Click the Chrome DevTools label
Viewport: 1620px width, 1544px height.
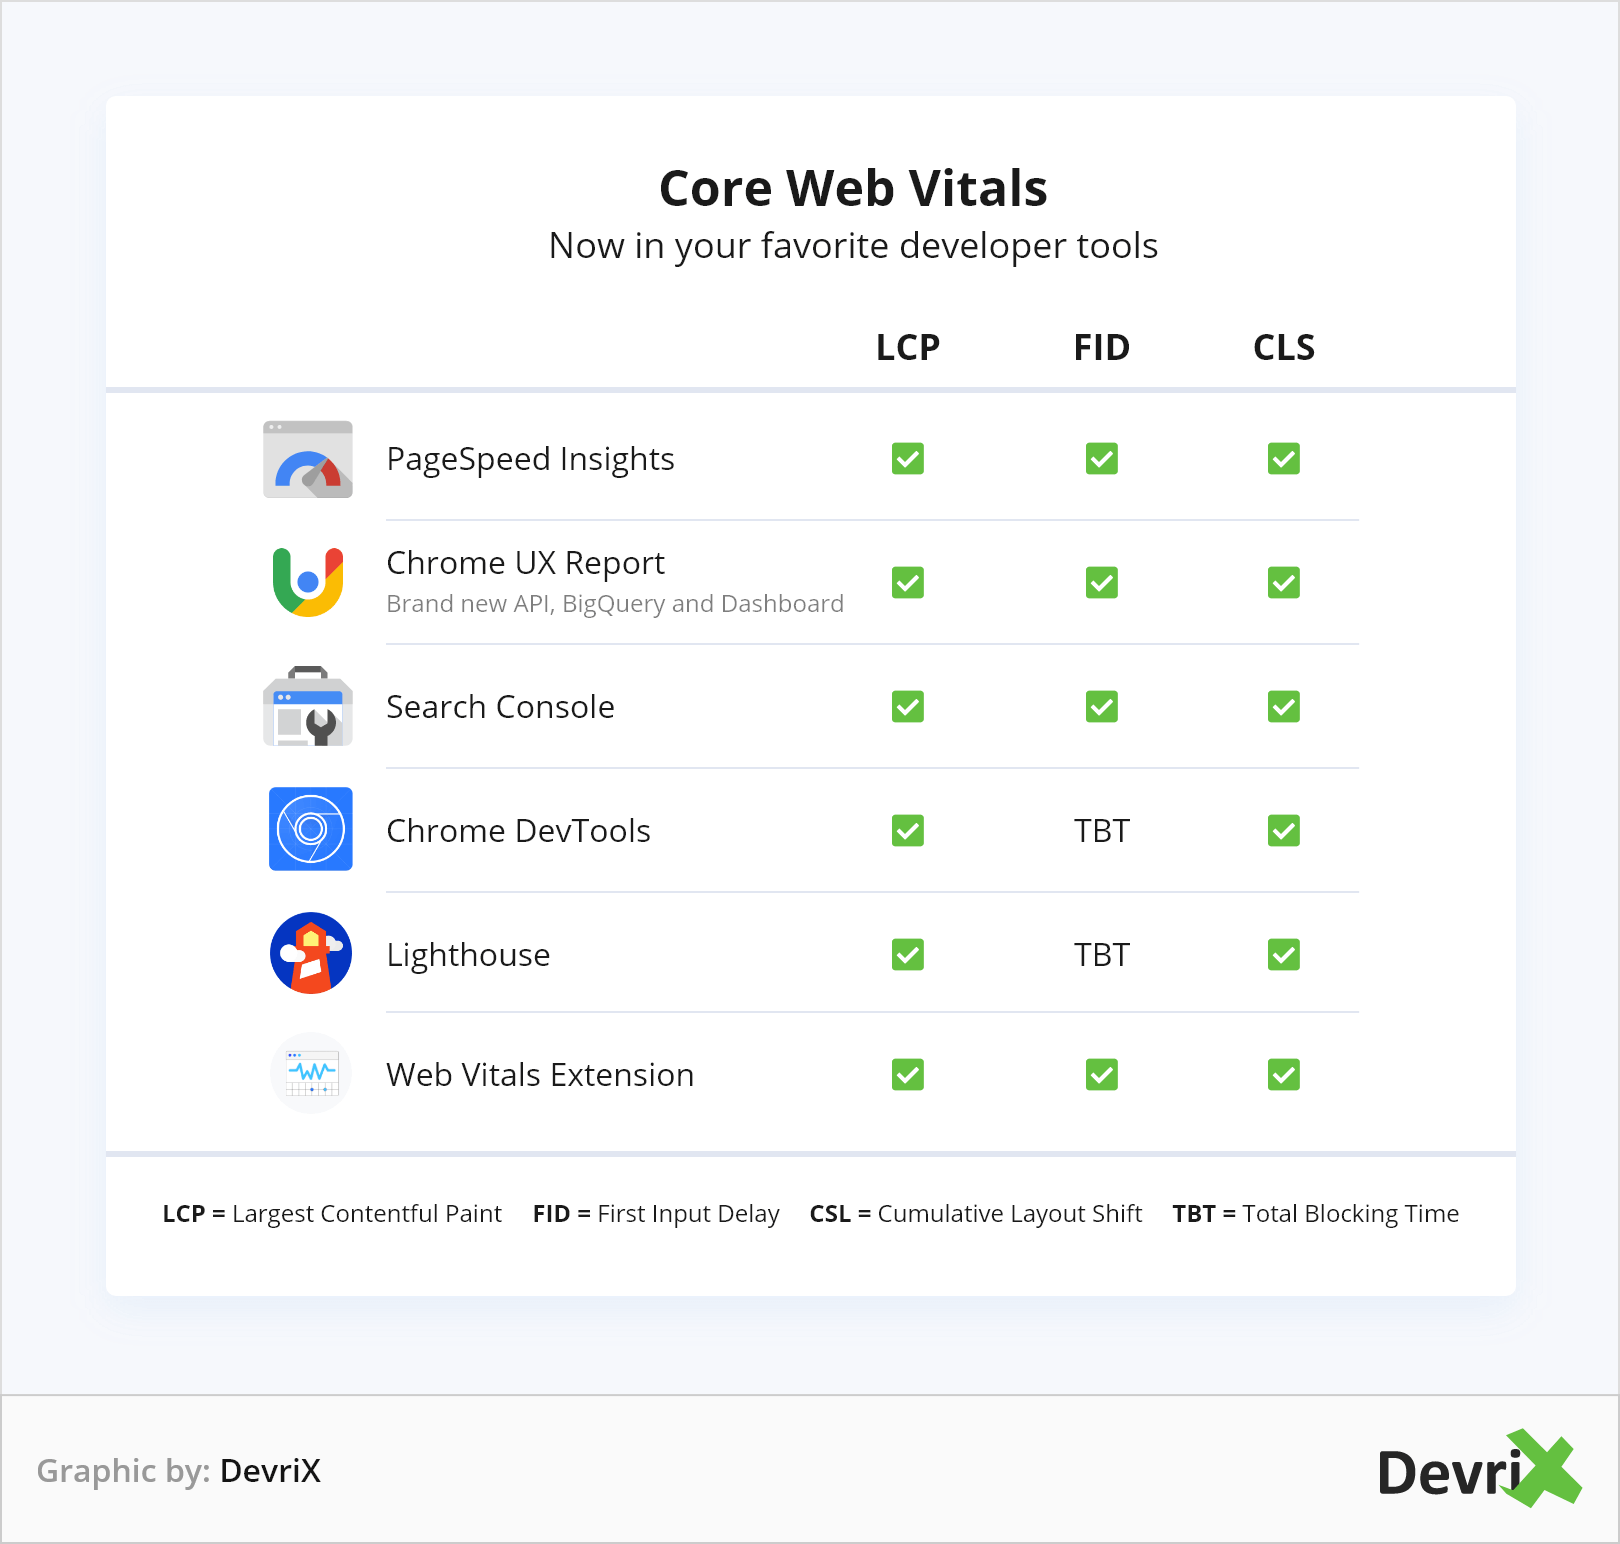[x=518, y=831]
